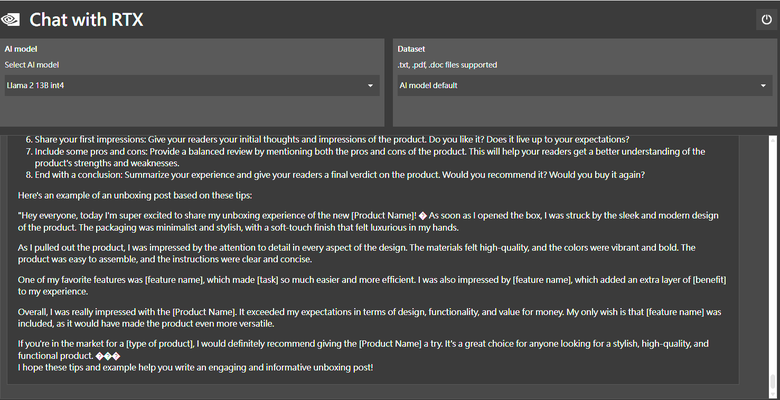
Task: Click the AI model dropdown arrow
Action: click(x=370, y=86)
